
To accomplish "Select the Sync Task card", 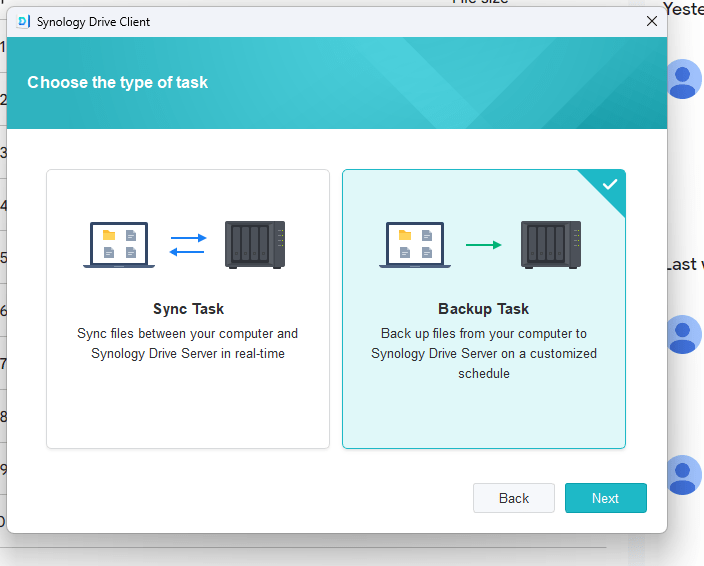I will click(188, 309).
